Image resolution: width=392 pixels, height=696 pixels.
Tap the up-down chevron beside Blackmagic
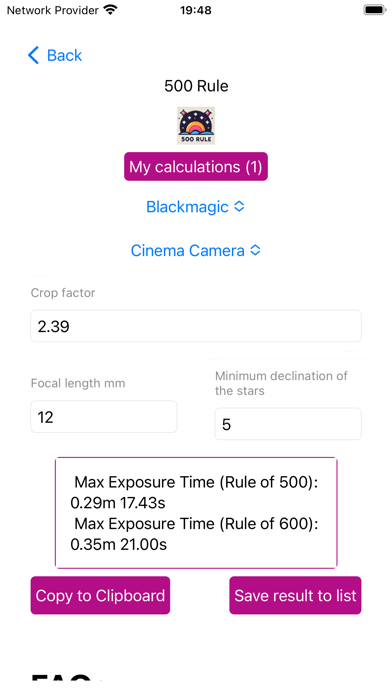[239, 206]
